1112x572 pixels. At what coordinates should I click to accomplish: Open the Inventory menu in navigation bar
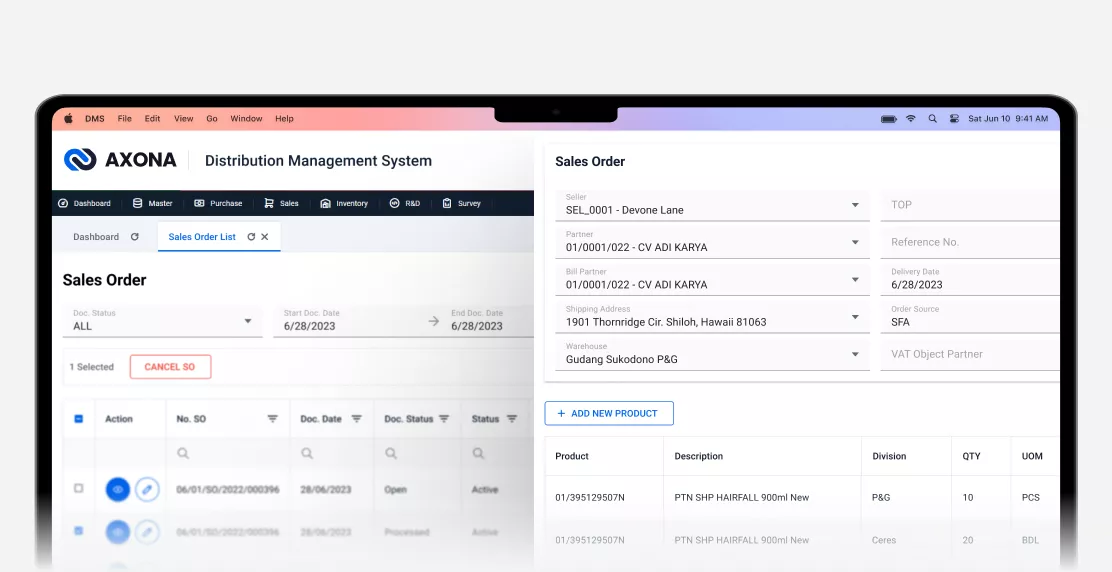[x=344, y=203]
